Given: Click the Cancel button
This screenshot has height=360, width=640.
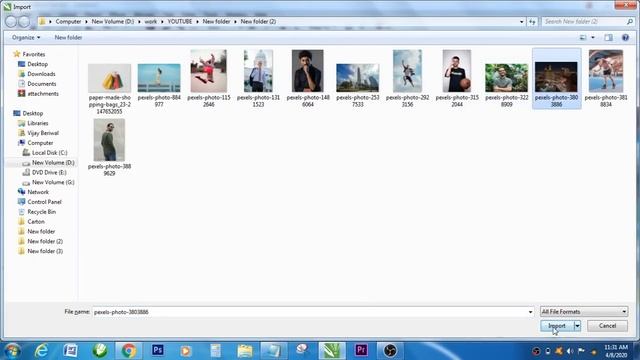Looking at the screenshot, I should click(607, 326).
